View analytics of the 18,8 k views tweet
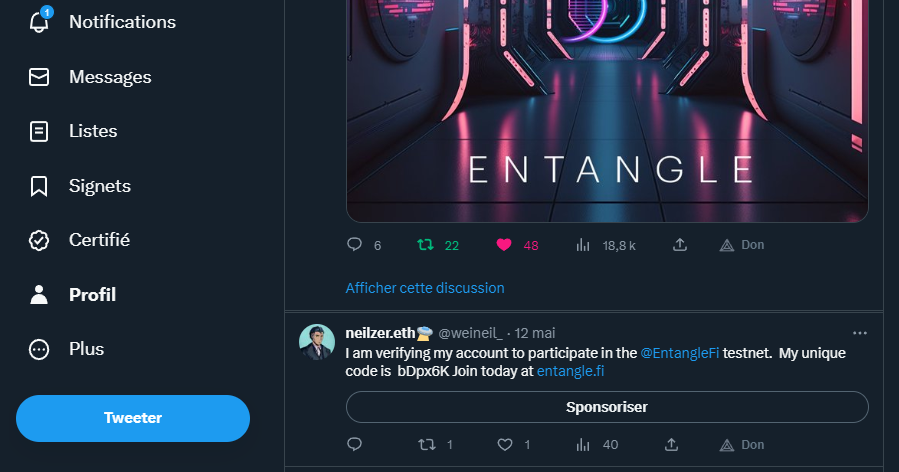The width and height of the screenshot is (899, 472). (x=584, y=245)
